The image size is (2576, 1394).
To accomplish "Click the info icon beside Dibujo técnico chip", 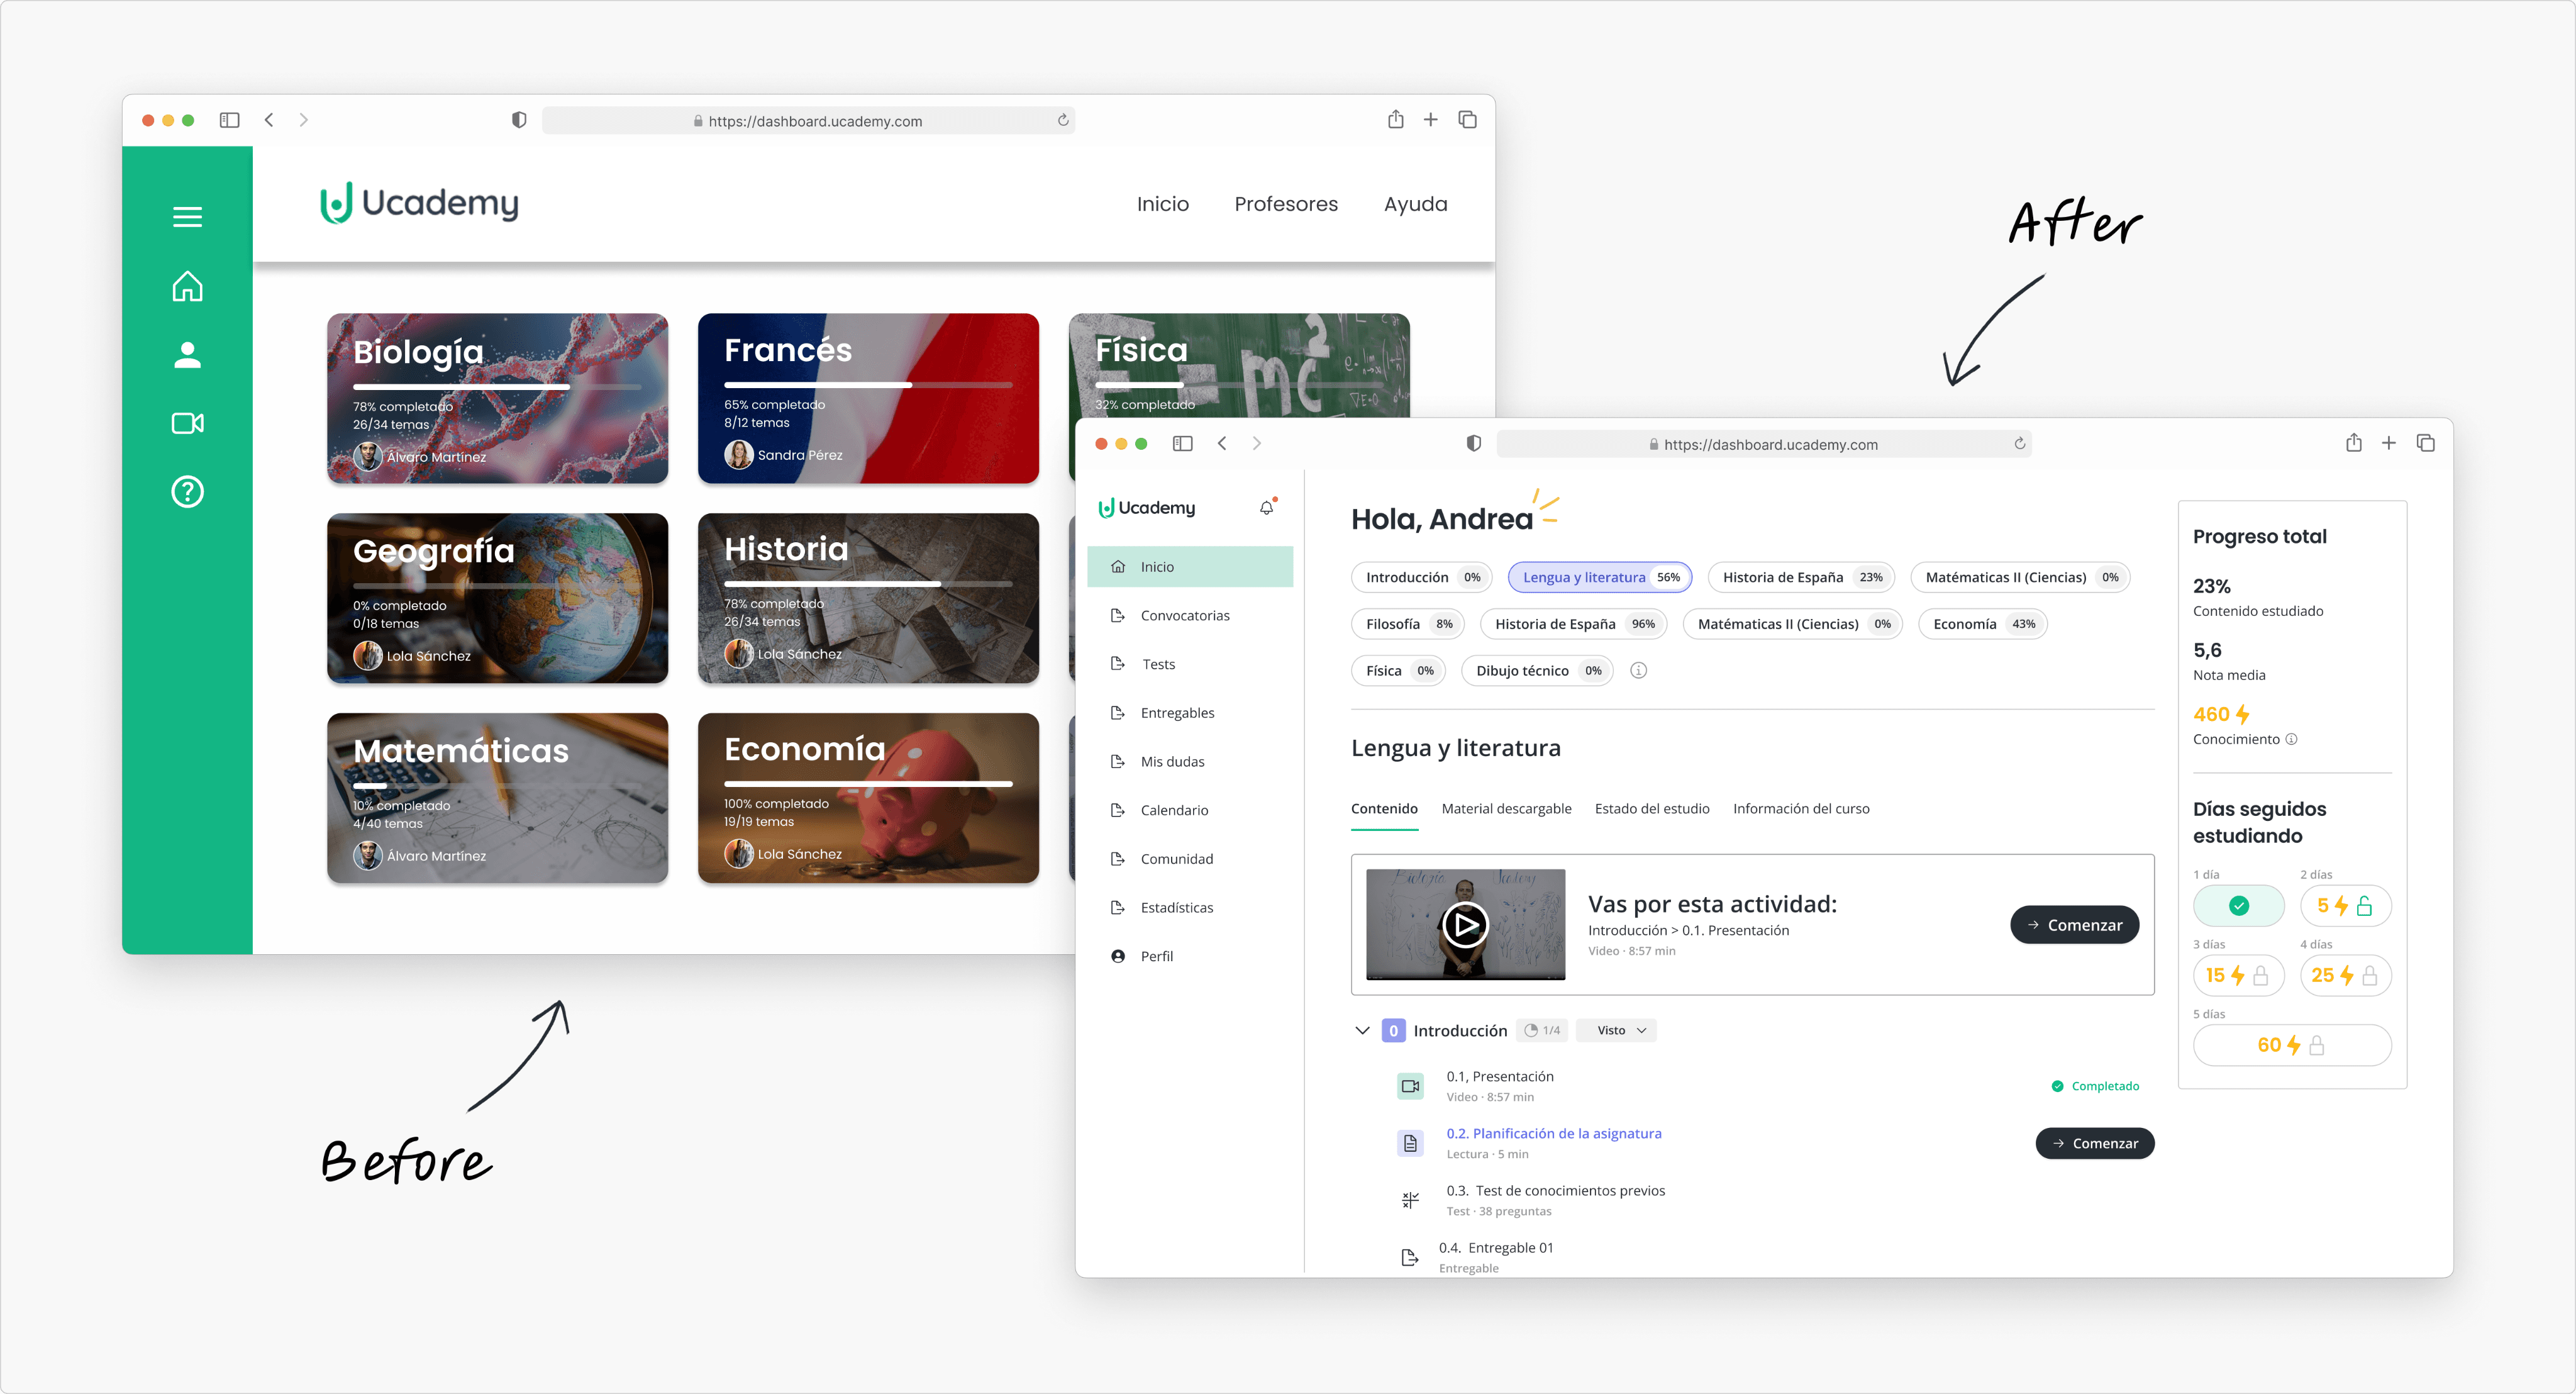I will (x=1638, y=670).
